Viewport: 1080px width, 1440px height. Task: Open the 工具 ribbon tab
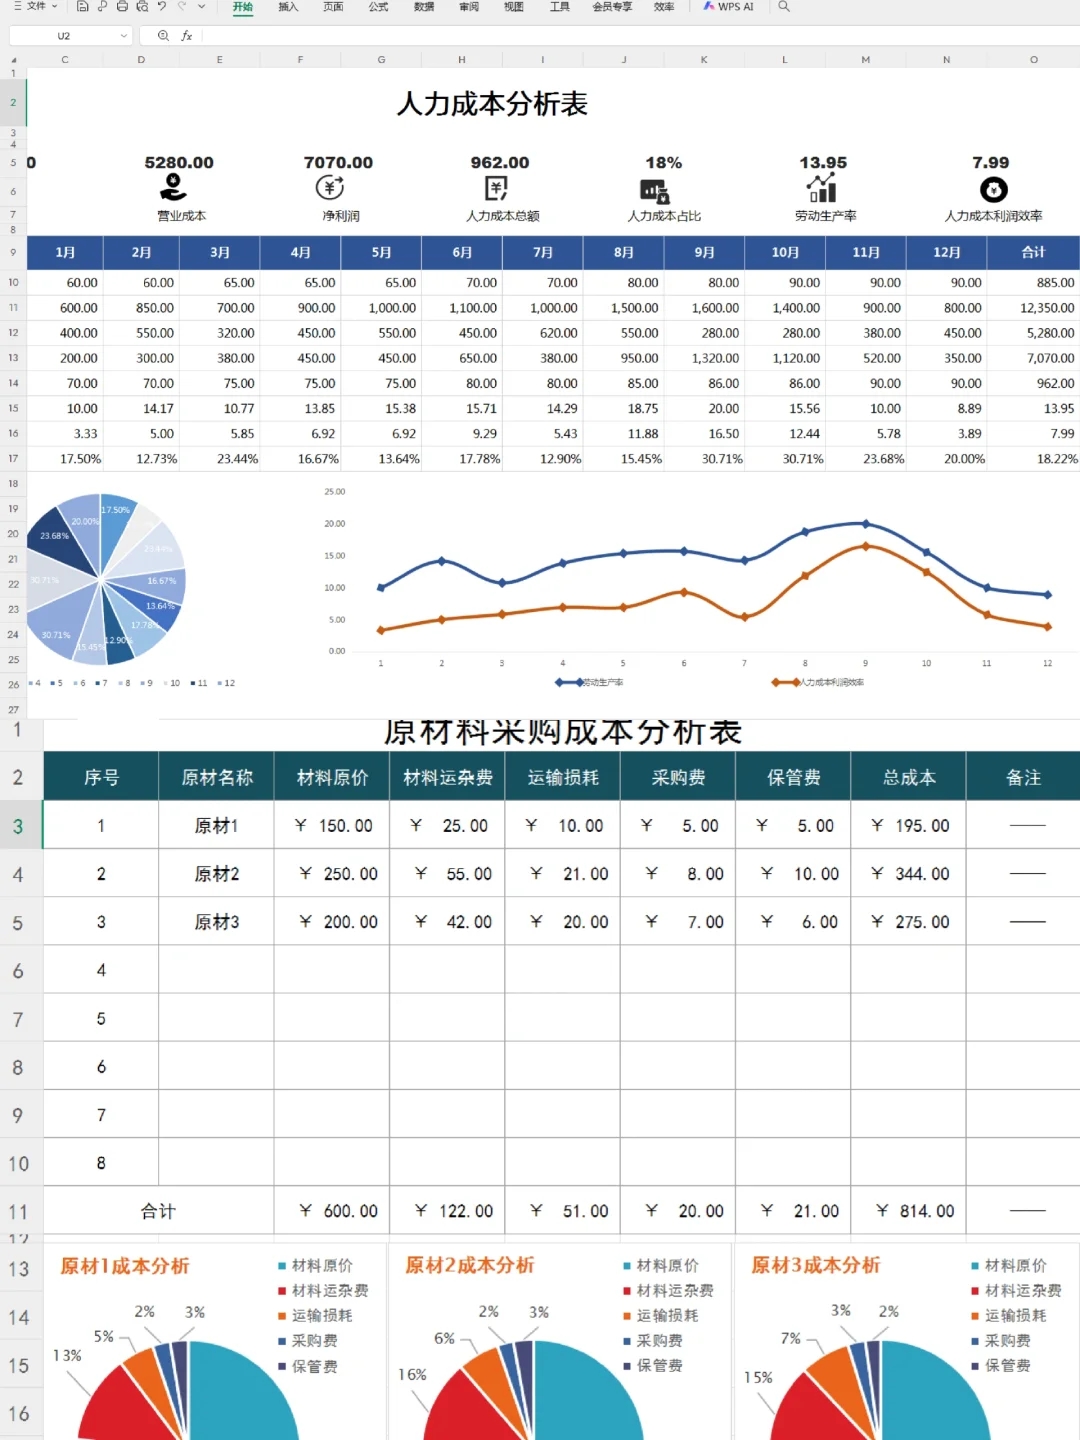coord(560,7)
